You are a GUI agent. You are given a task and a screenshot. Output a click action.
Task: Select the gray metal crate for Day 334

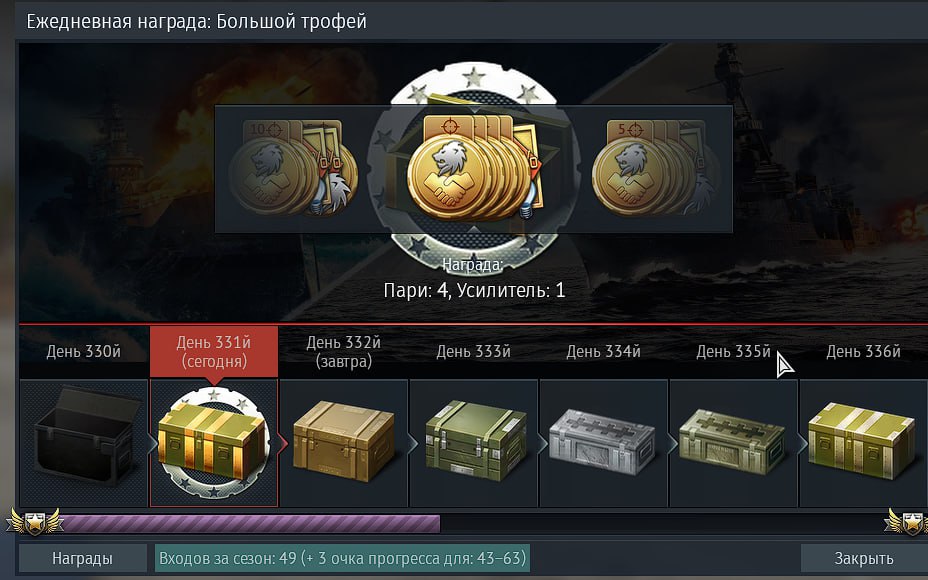pyautogui.click(x=604, y=443)
